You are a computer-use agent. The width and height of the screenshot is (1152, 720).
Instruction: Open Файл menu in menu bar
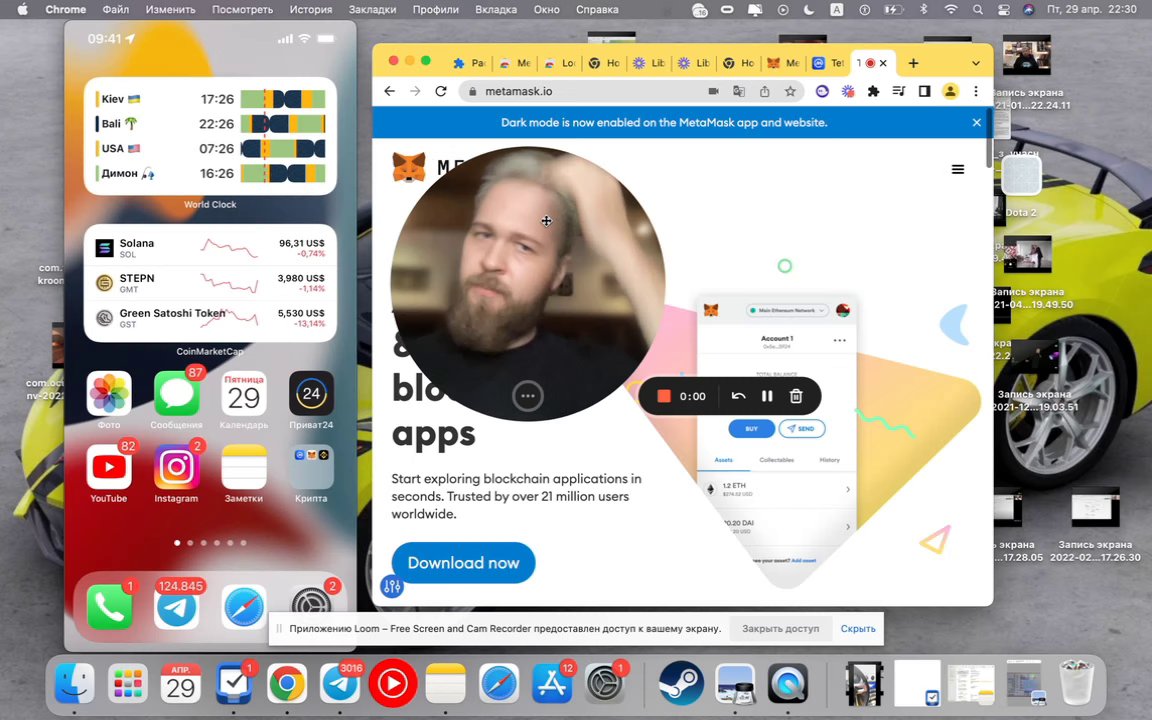[115, 10]
